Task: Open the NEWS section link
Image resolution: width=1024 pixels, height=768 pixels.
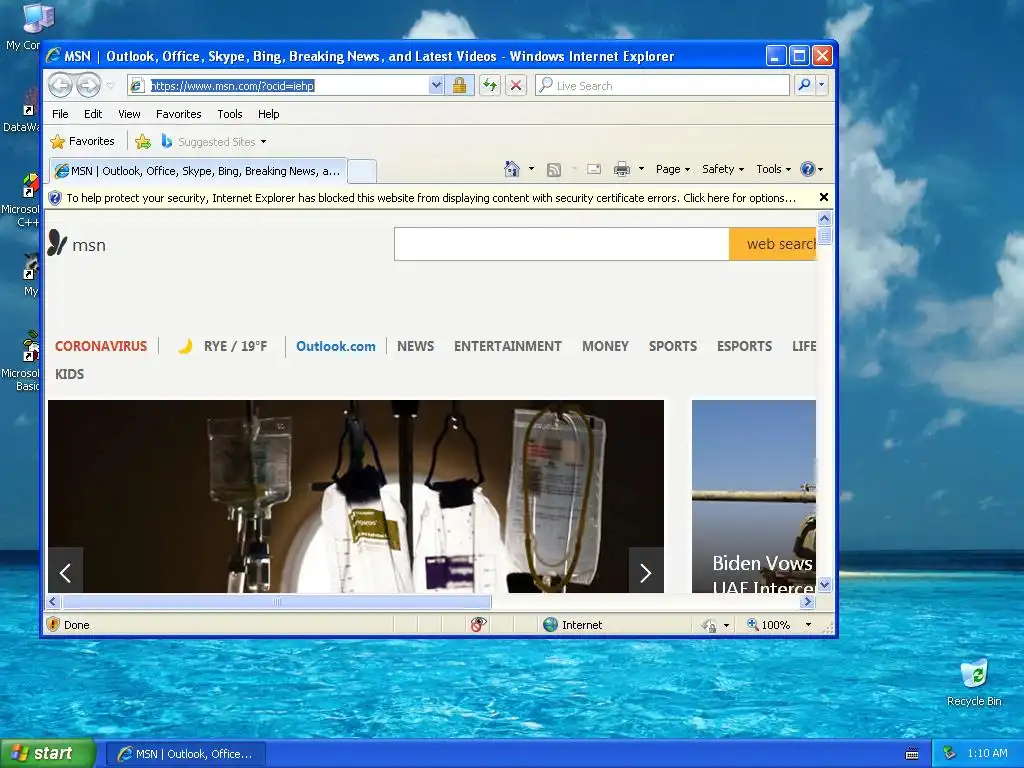Action: [415, 346]
